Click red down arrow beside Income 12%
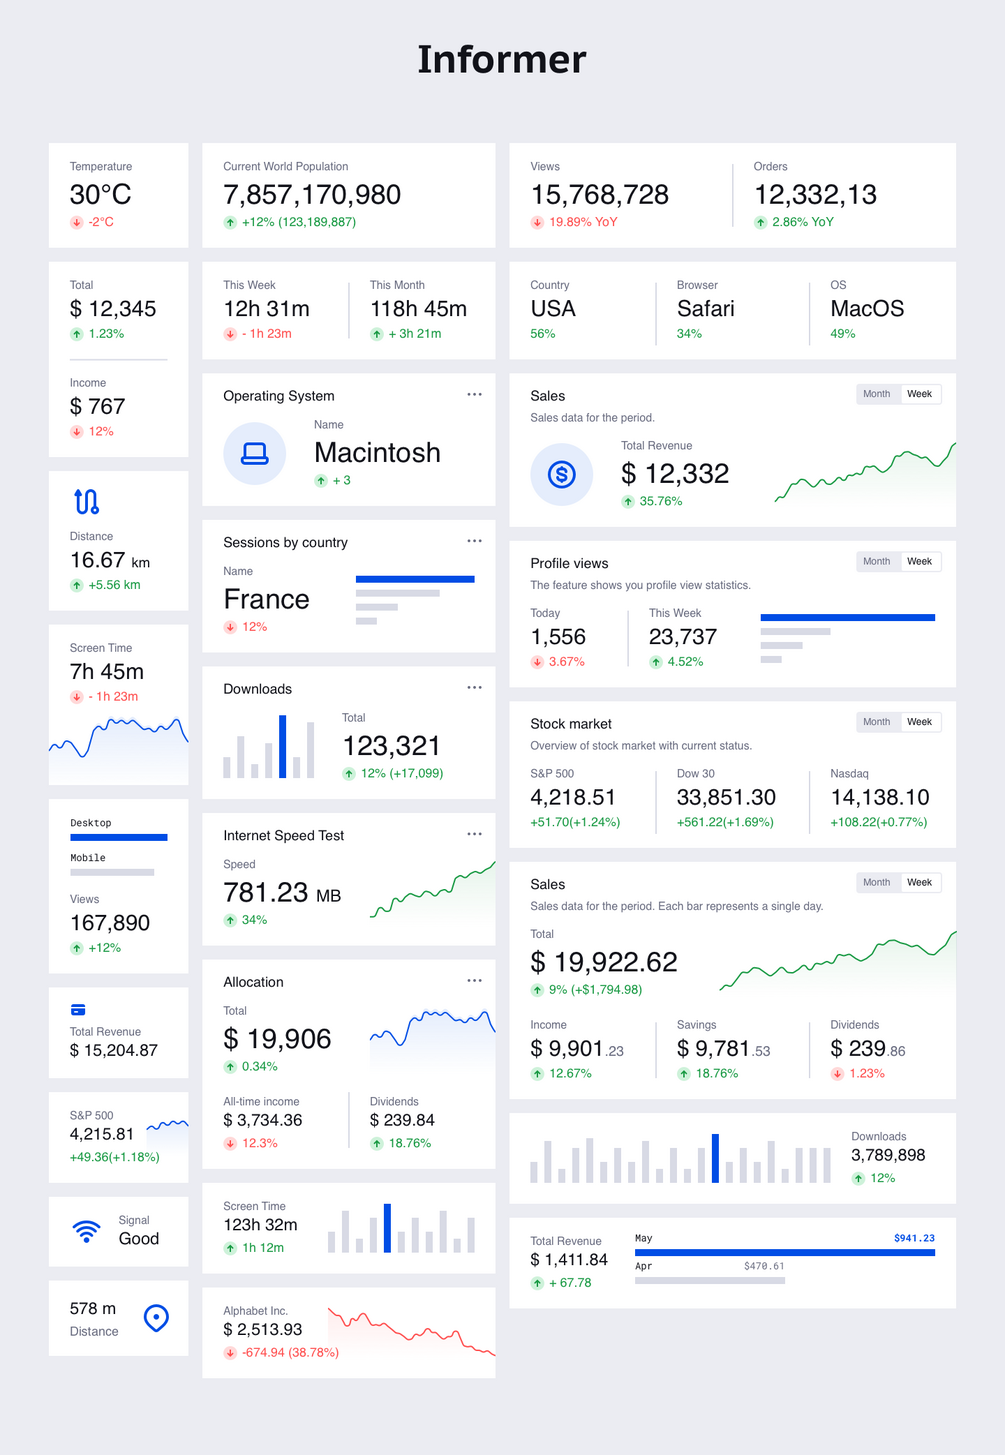 point(76,432)
